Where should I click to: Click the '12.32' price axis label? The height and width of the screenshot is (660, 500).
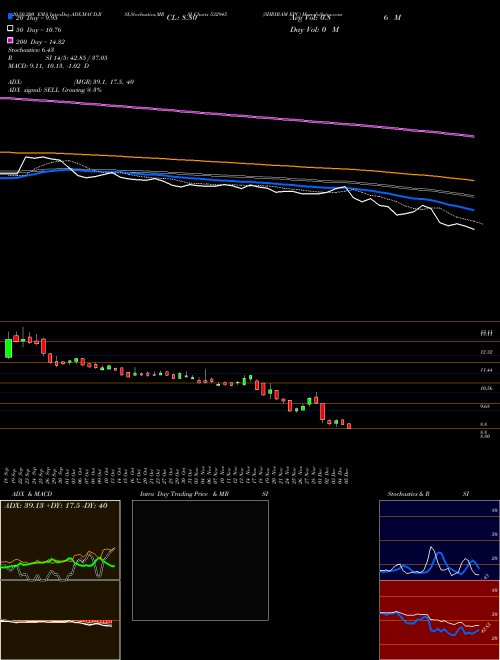(x=487, y=352)
